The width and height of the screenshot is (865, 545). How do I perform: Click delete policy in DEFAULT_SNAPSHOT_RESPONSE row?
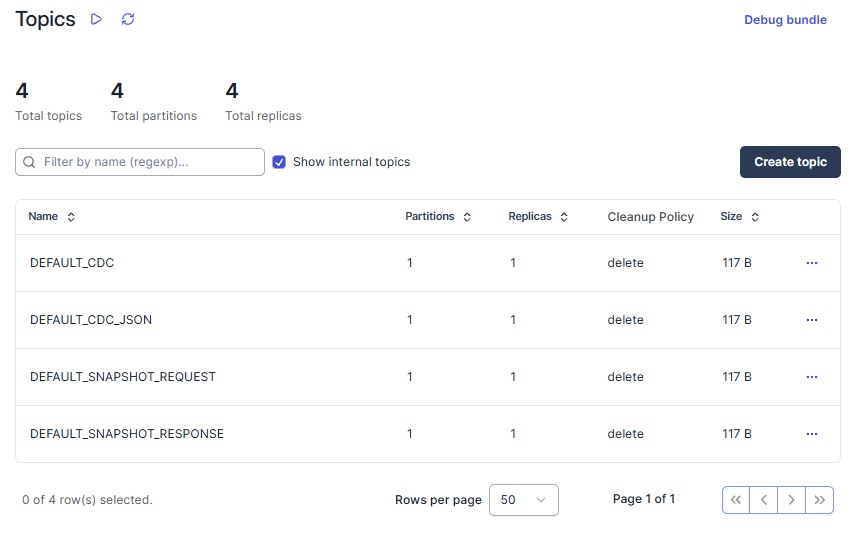coord(626,434)
